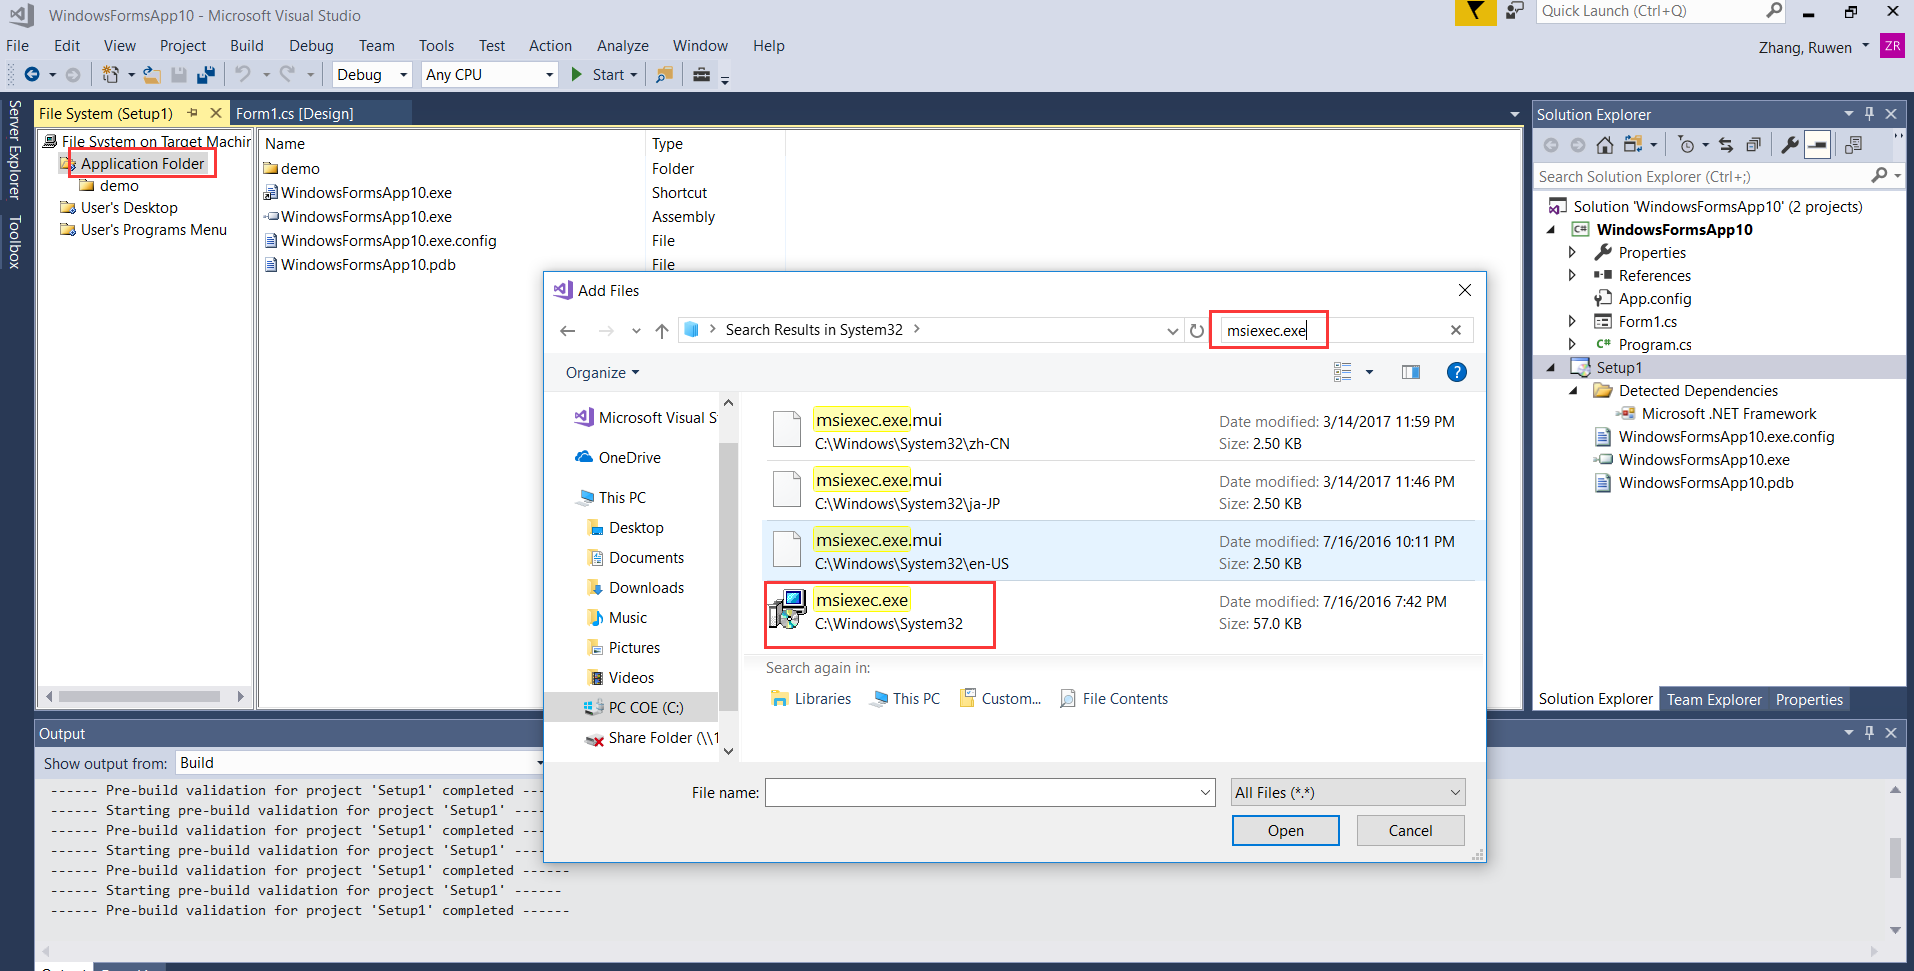Click the back arrow in Add Files dialog
Screen dimensions: 1914x971
[568, 331]
